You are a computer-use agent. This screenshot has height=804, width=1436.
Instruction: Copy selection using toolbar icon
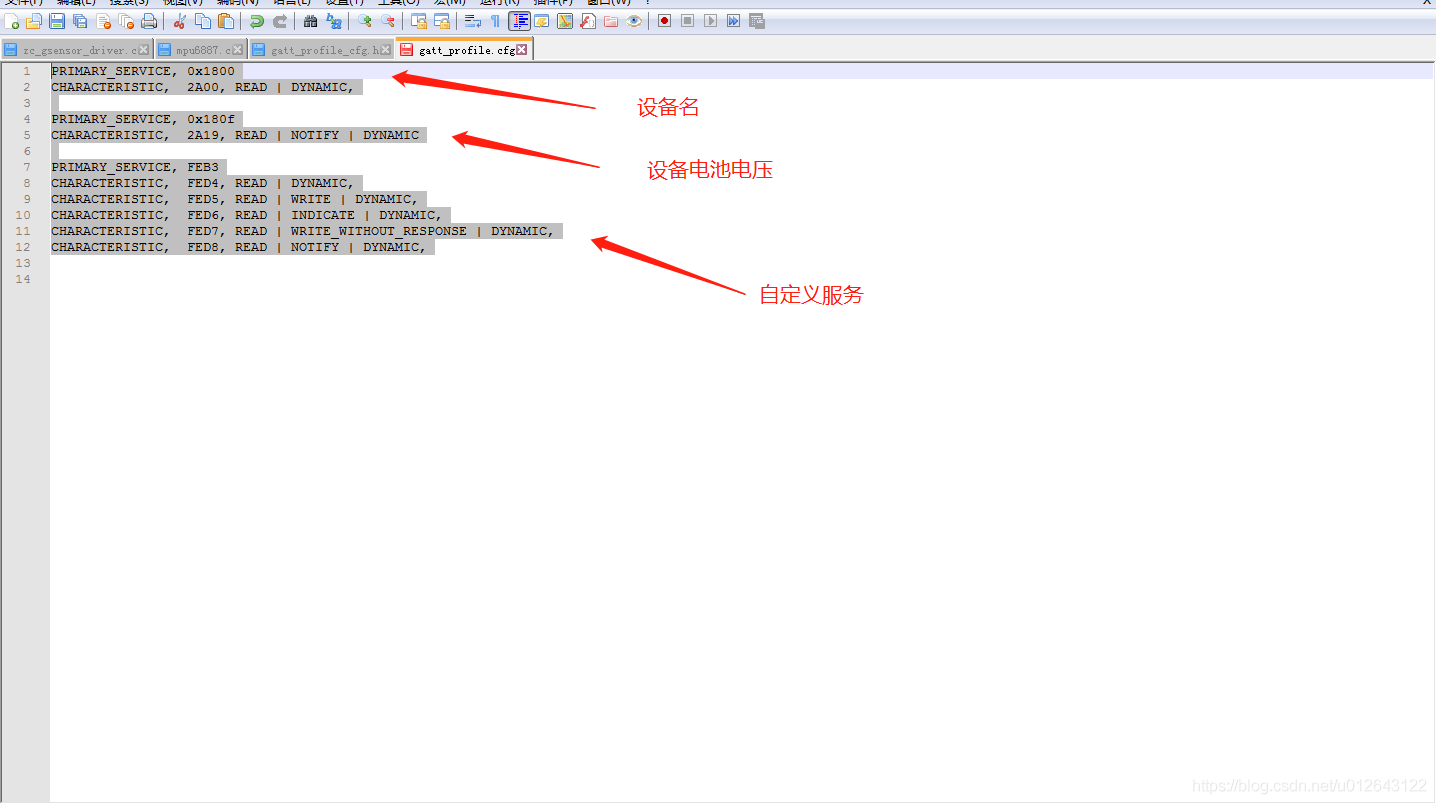(x=203, y=21)
